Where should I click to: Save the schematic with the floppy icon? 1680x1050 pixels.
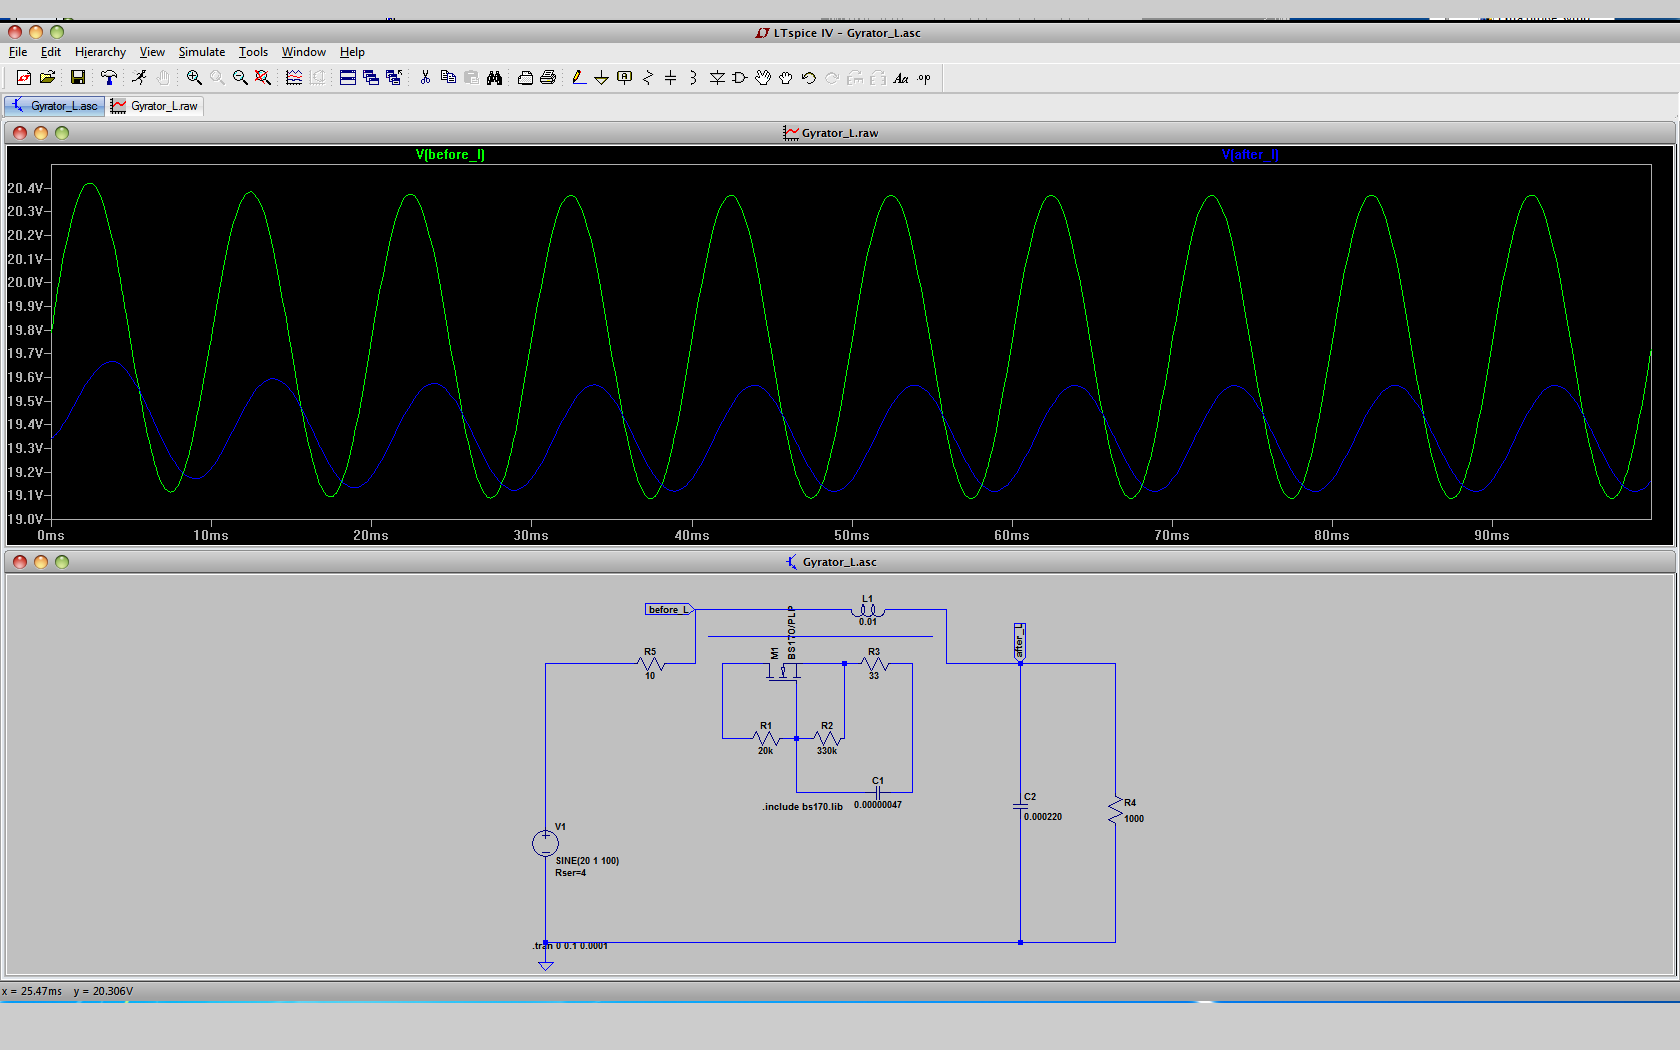[77, 78]
